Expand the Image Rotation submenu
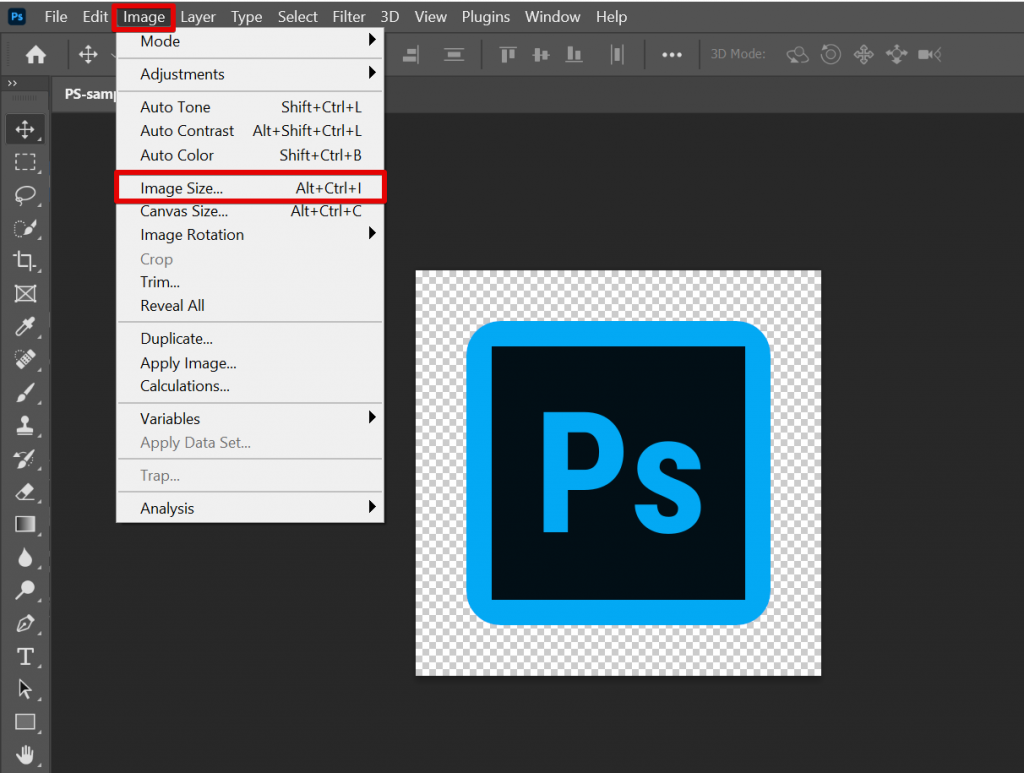1024x773 pixels. pyautogui.click(x=191, y=234)
